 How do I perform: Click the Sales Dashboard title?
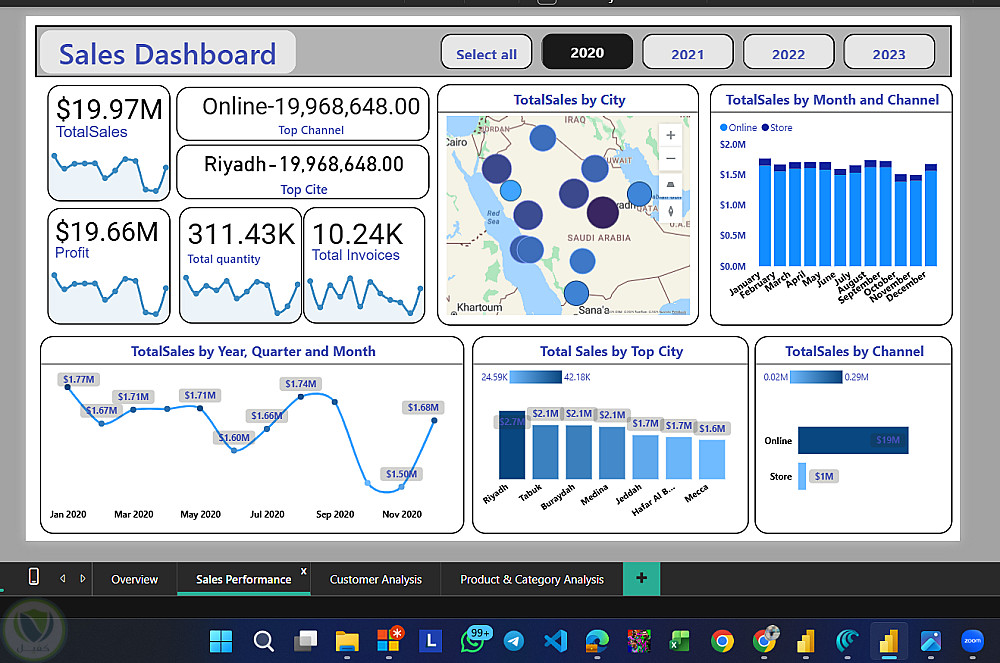168,54
